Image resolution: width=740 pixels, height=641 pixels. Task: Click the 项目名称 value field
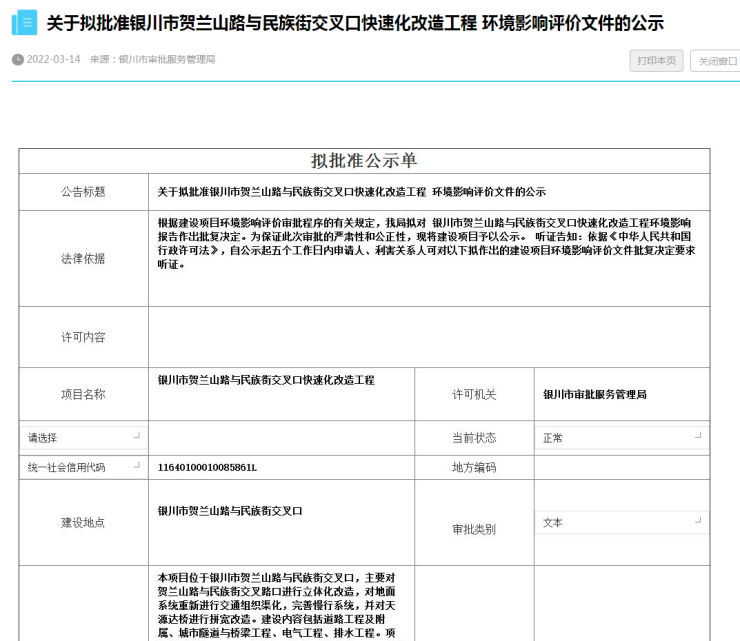pos(281,393)
